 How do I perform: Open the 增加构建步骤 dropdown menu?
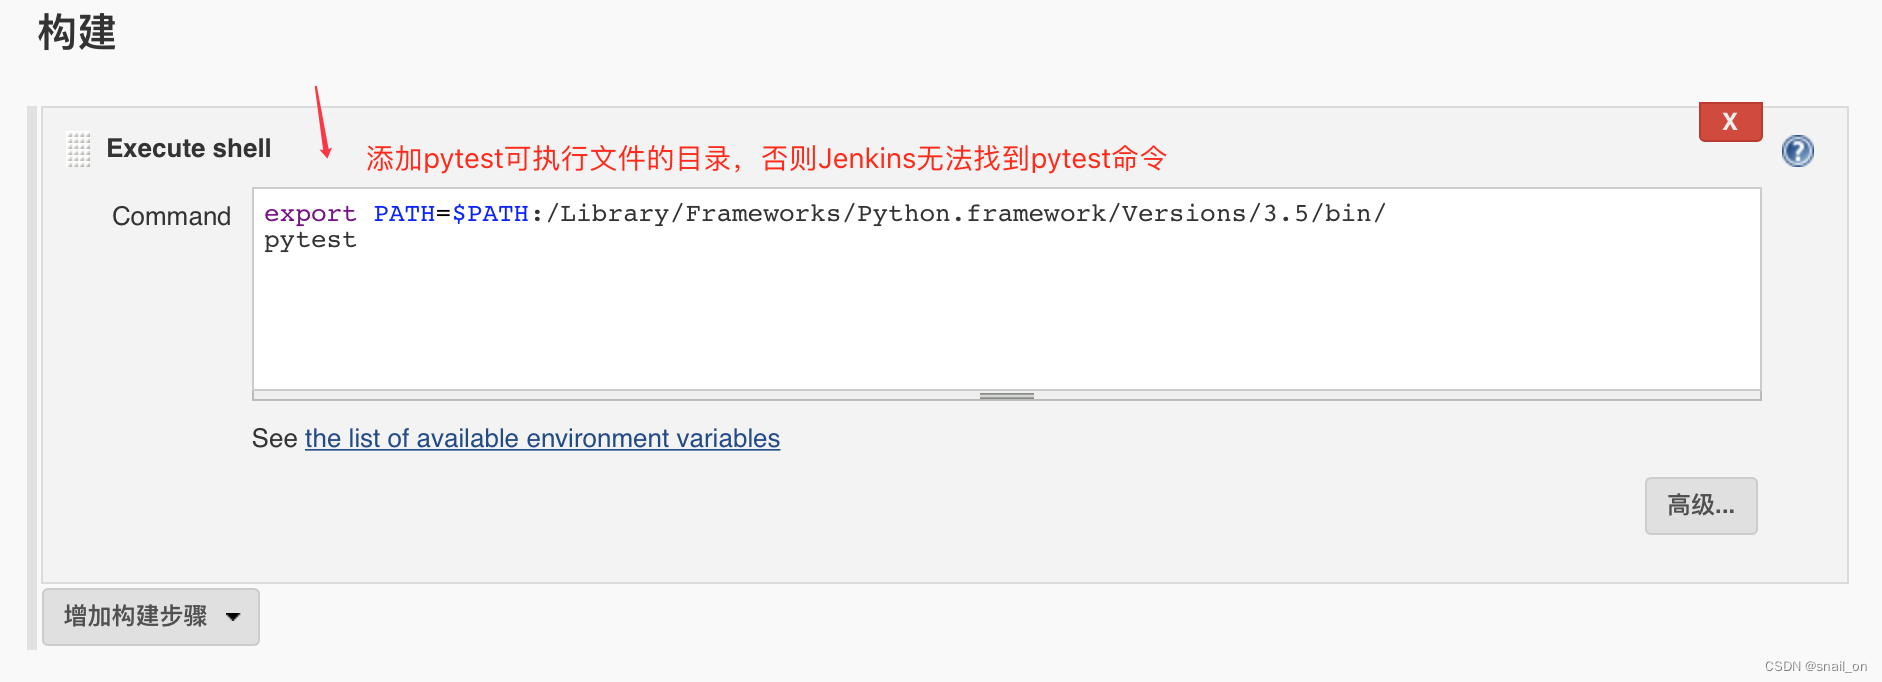pos(151,617)
